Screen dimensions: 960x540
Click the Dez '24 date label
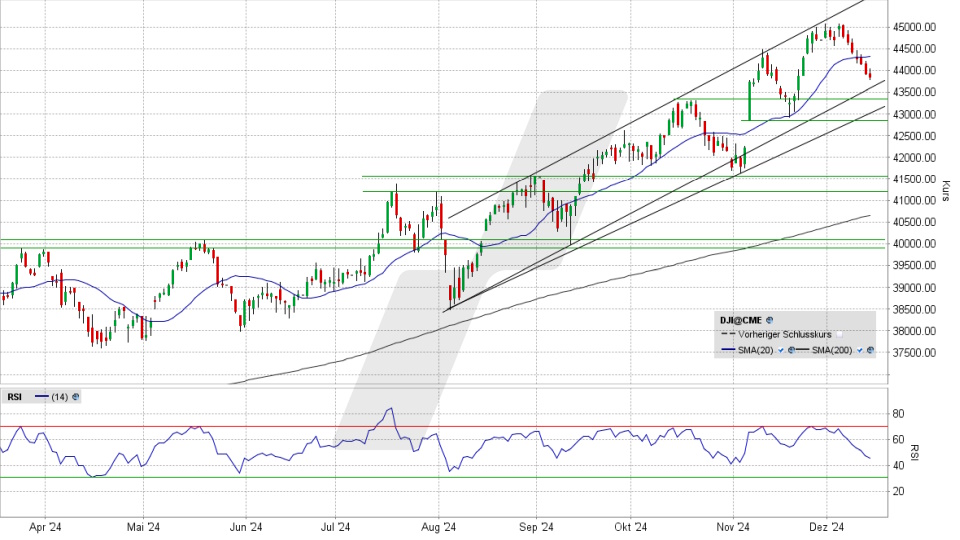[827, 527]
